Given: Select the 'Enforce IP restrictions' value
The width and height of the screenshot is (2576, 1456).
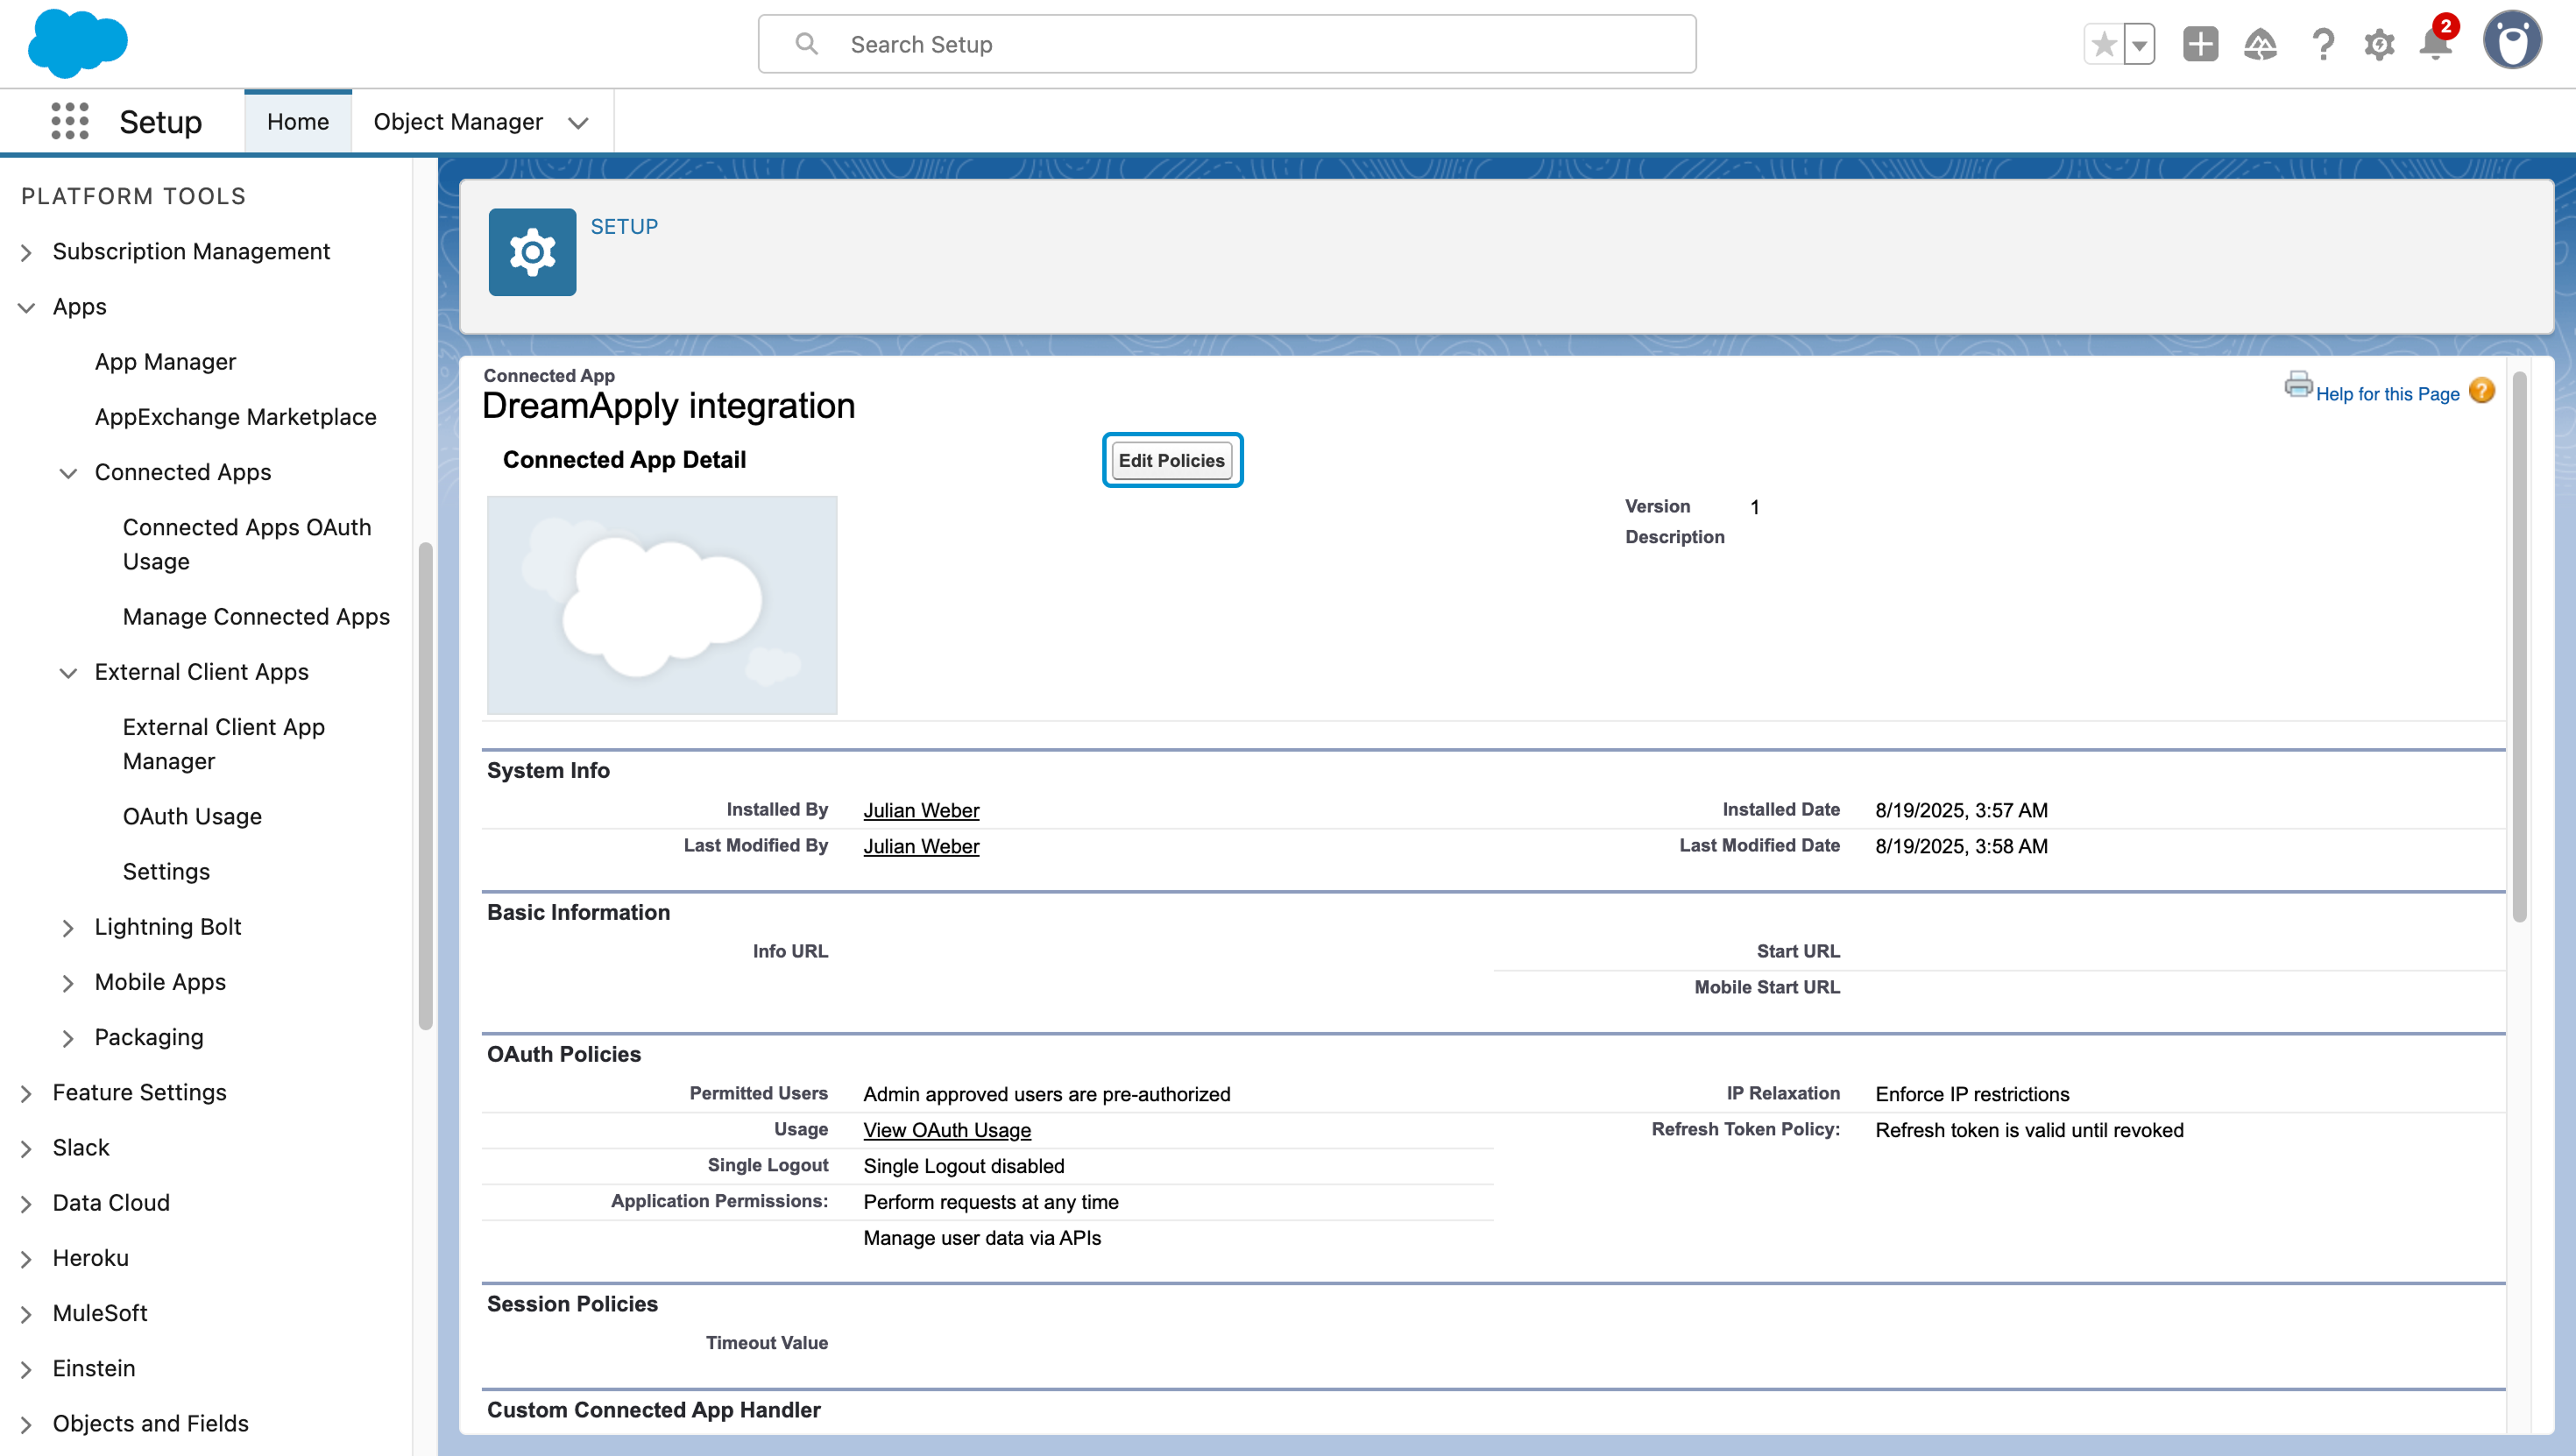Looking at the screenshot, I should pos(1971,1094).
